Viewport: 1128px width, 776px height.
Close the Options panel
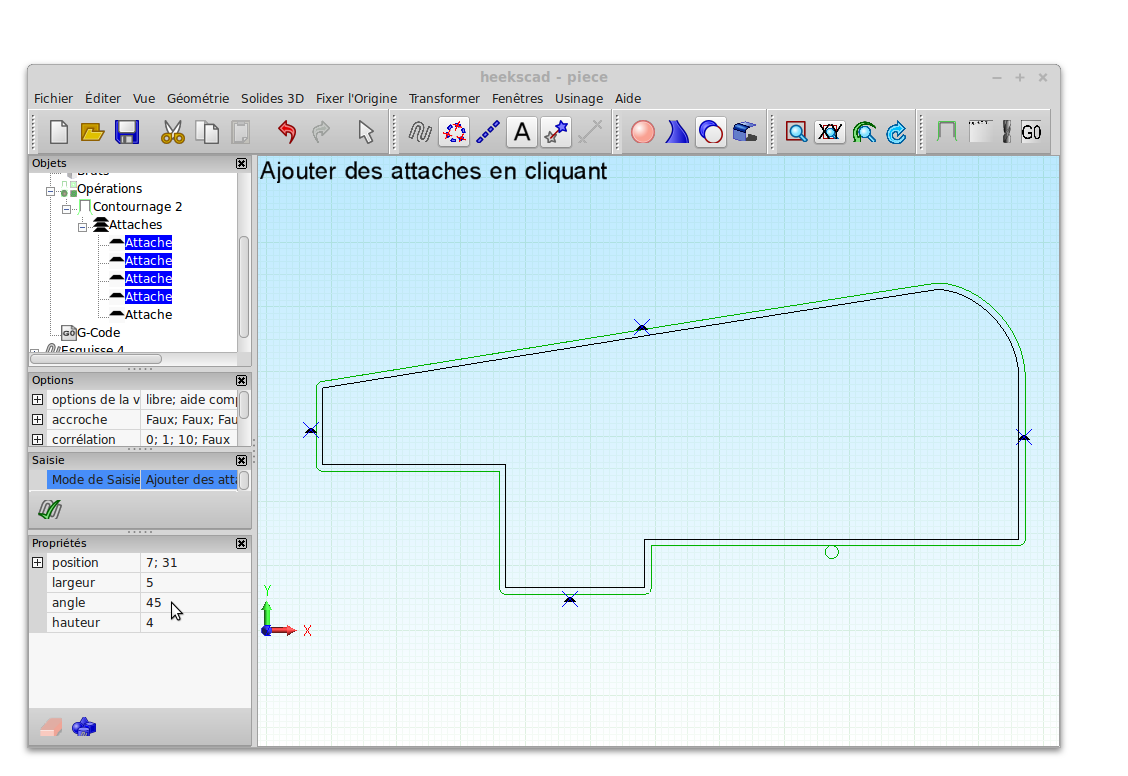click(241, 381)
